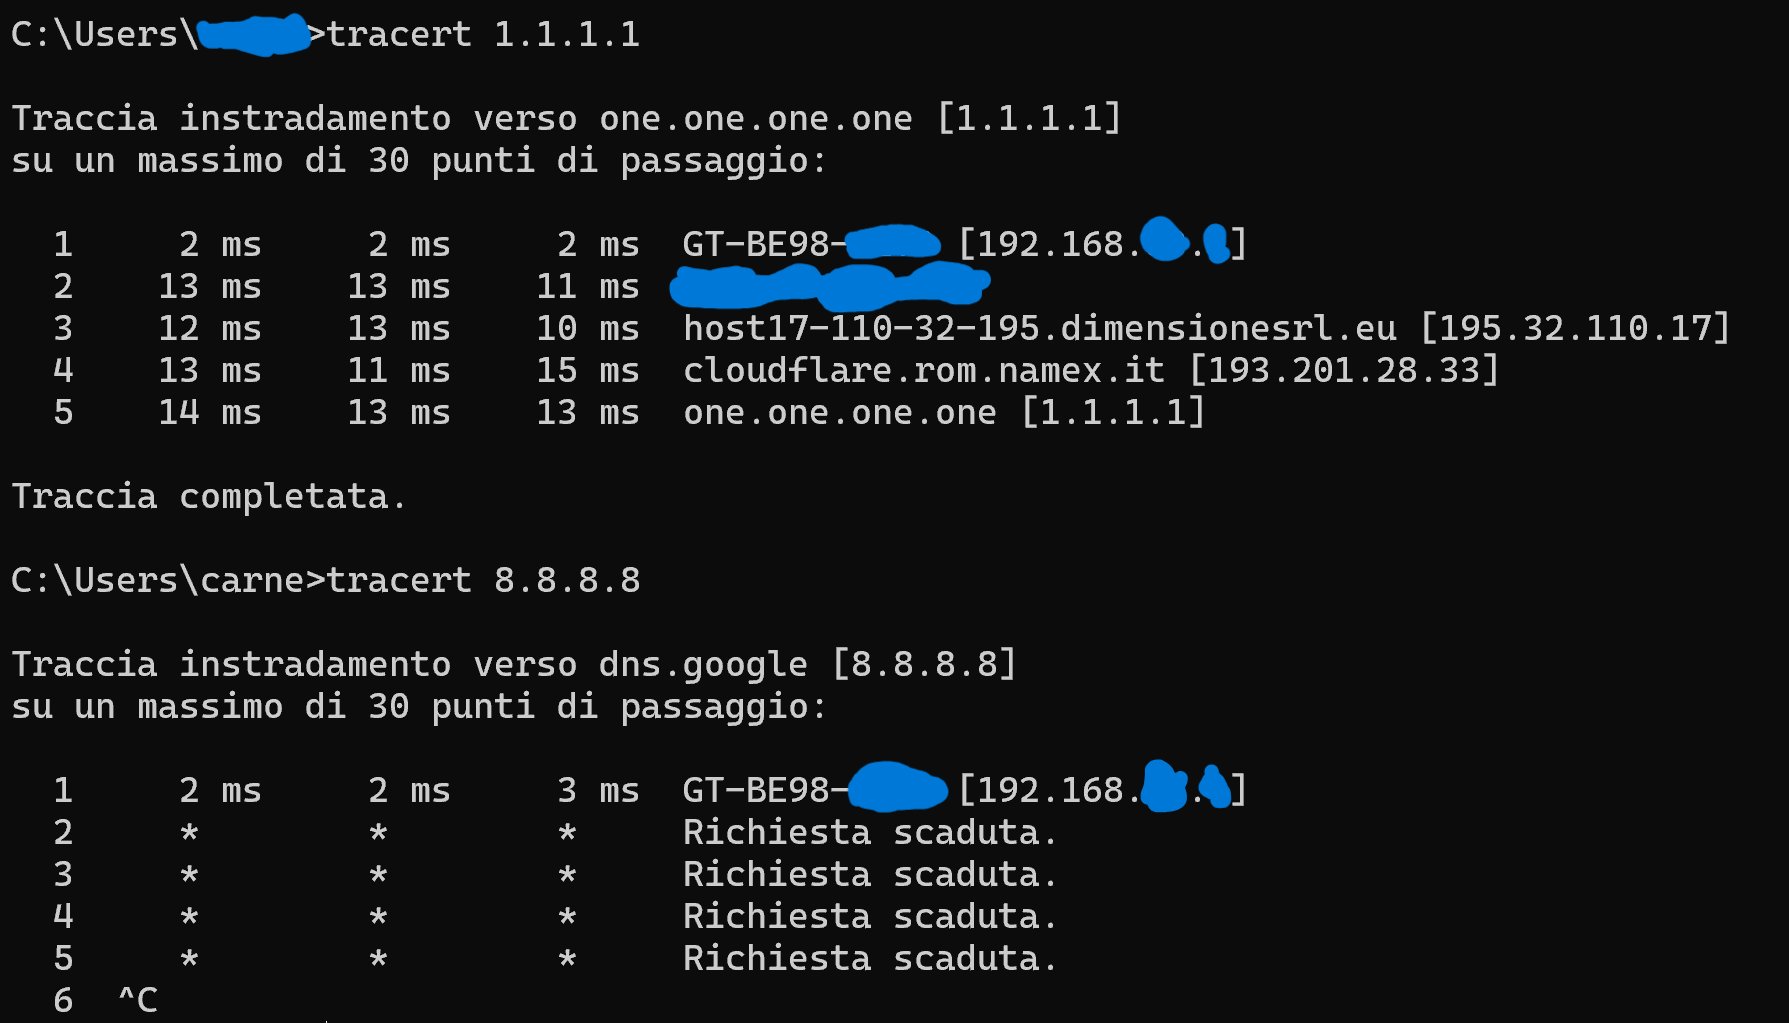This screenshot has width=1789, height=1023.
Task: Click 'Richiesta scaduta.' on hop 2
Action: [x=870, y=833]
